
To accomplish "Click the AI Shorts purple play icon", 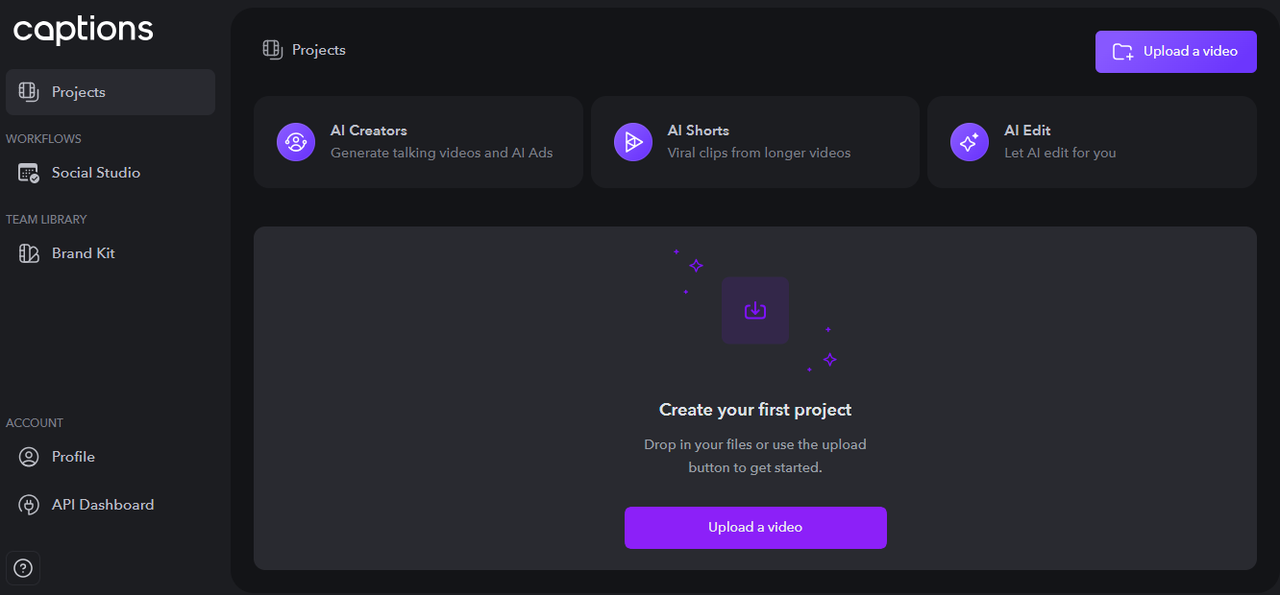I will (x=633, y=142).
